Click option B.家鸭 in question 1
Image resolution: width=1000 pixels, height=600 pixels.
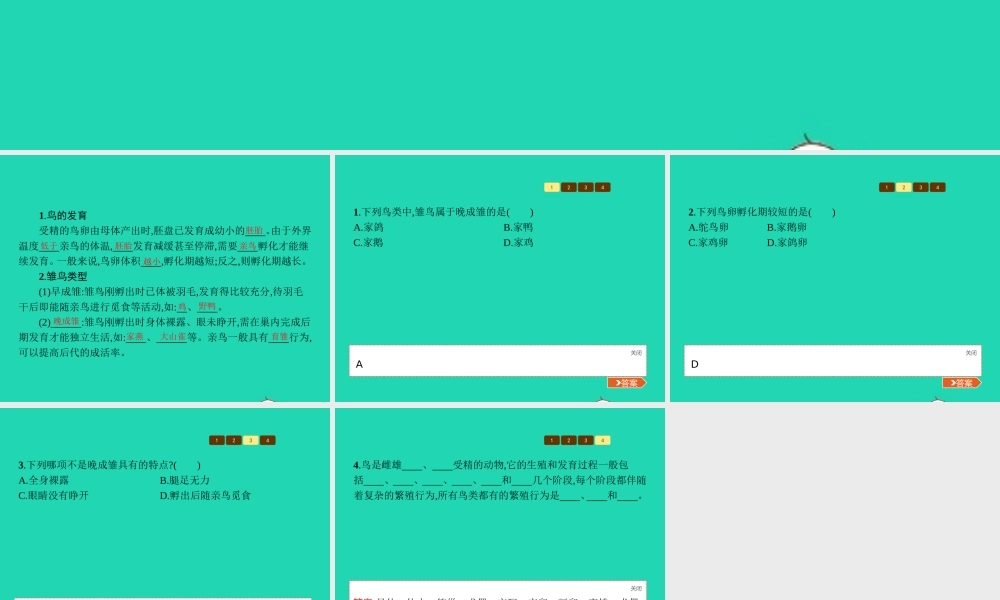point(518,228)
